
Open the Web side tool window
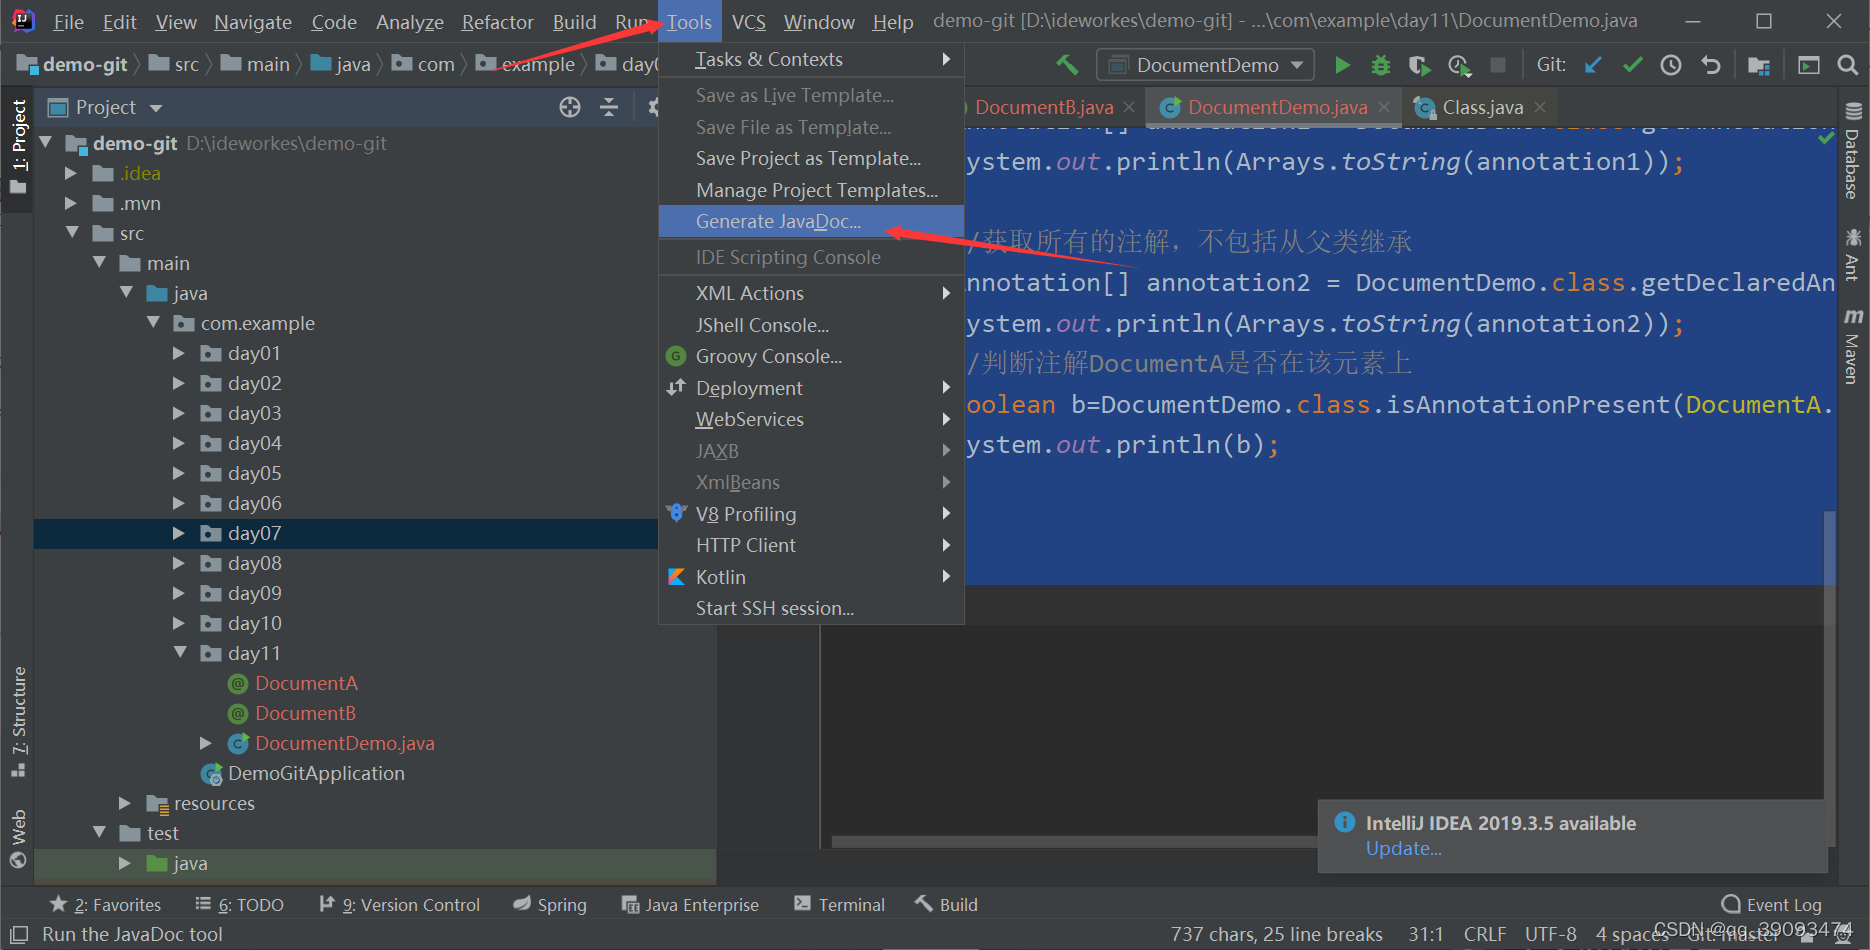(19, 838)
